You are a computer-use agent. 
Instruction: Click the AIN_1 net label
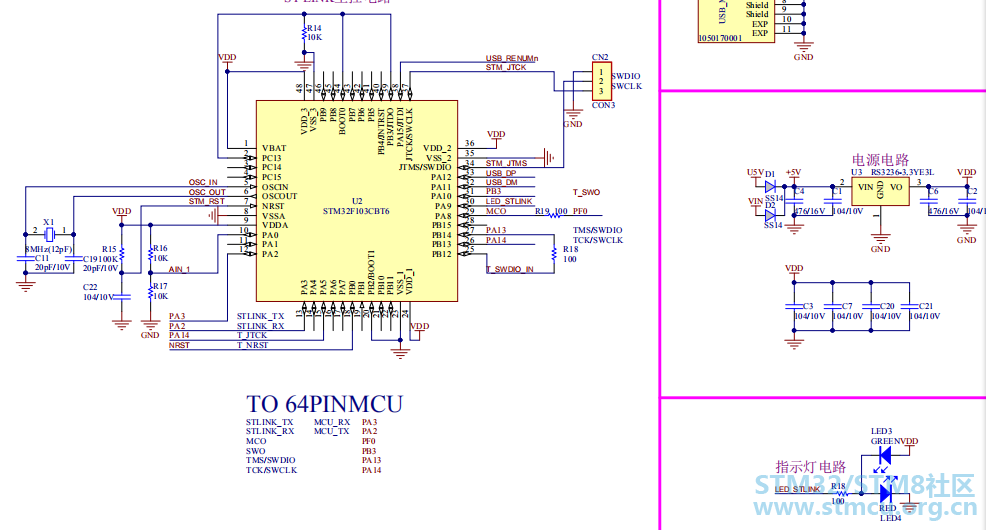(179, 270)
